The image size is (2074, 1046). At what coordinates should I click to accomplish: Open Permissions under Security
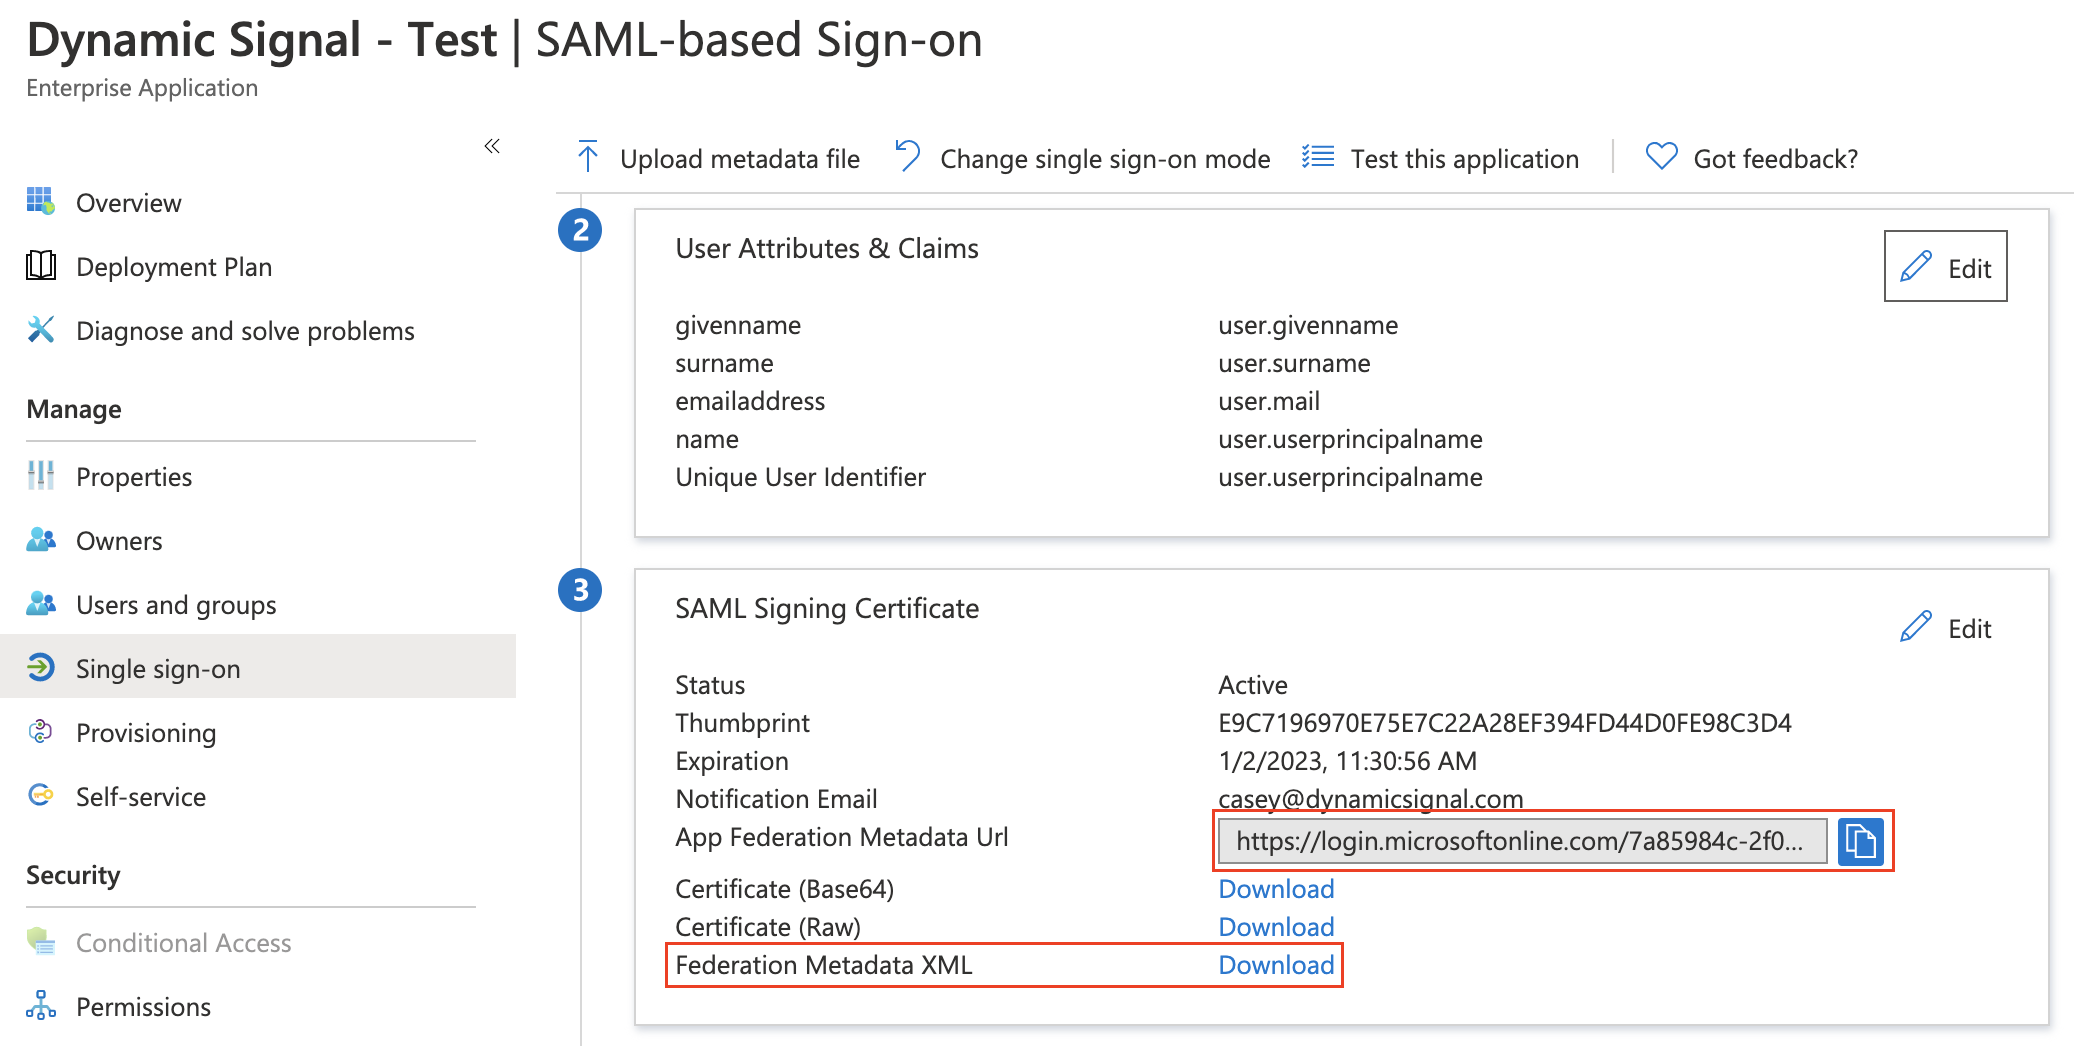click(143, 1007)
